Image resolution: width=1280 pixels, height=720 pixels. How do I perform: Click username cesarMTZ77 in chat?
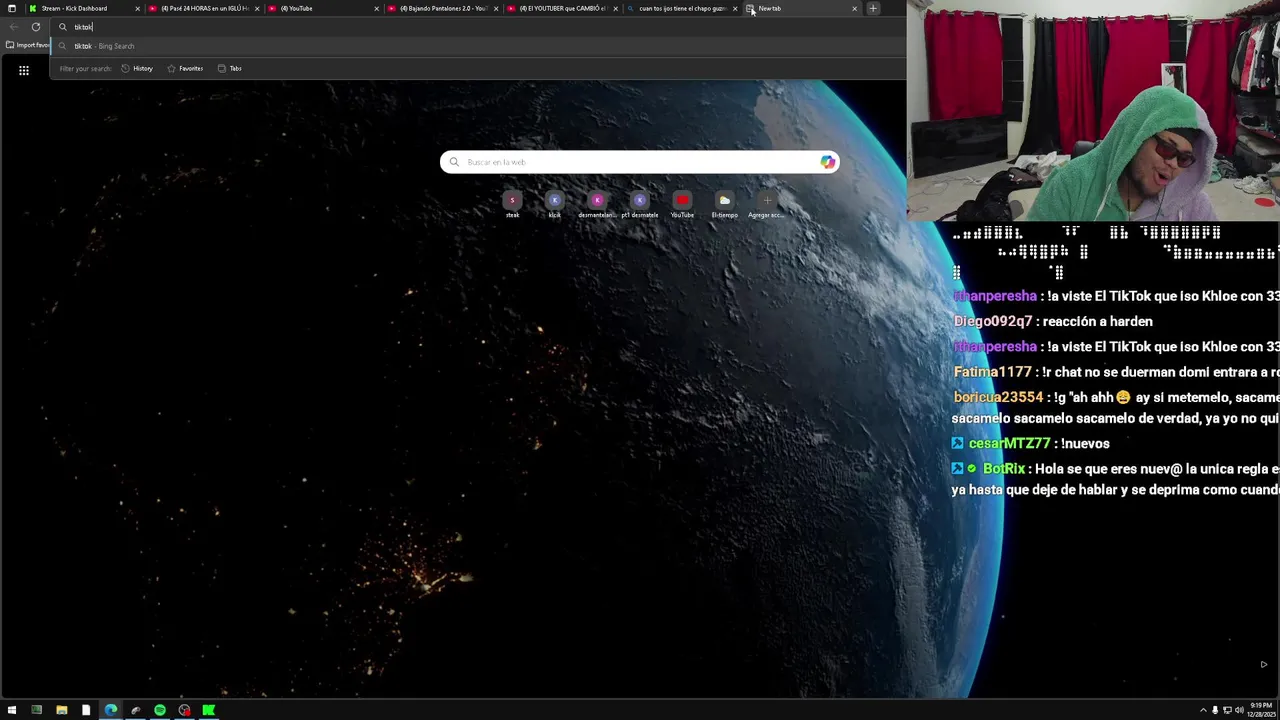click(x=1009, y=443)
